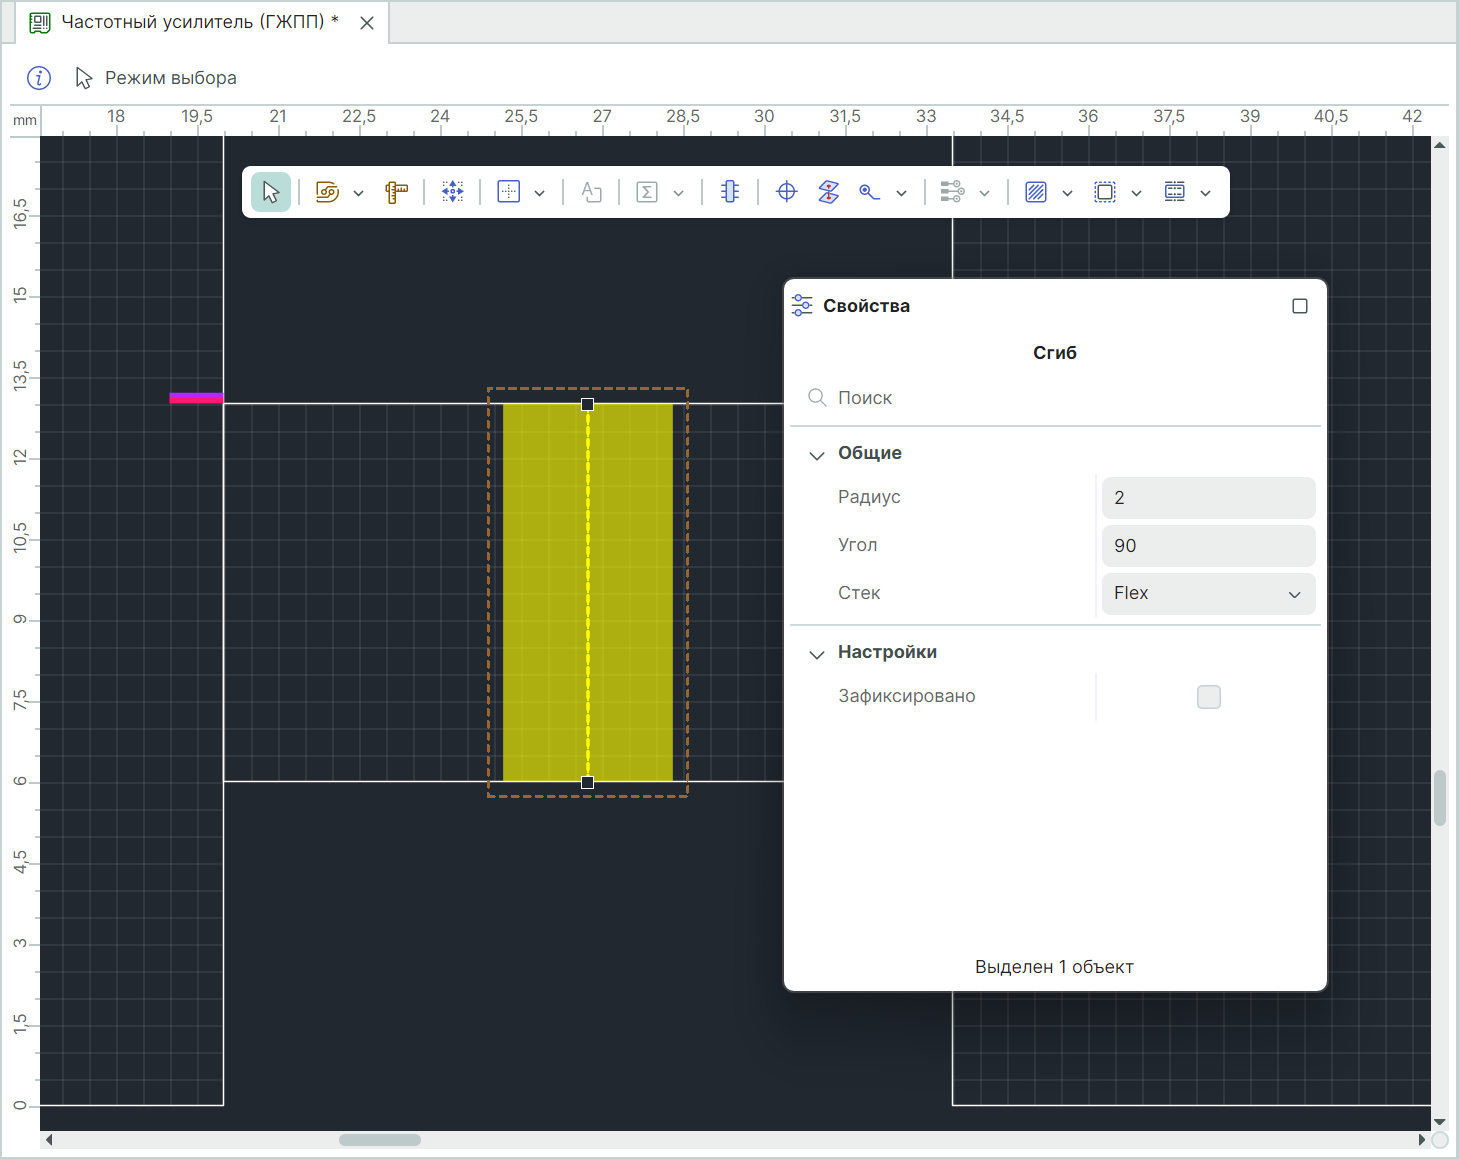Click Режим выбора mode label
The height and width of the screenshot is (1159, 1459).
(170, 78)
